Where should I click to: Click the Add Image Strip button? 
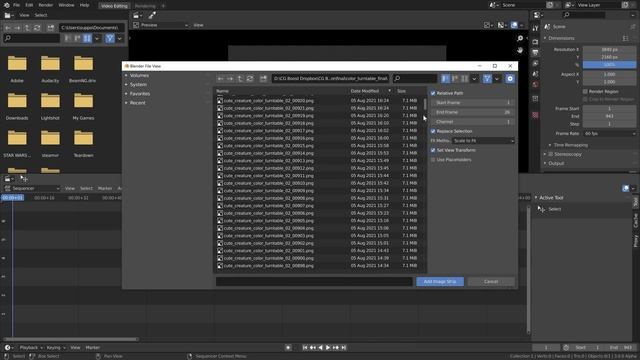[x=440, y=282]
